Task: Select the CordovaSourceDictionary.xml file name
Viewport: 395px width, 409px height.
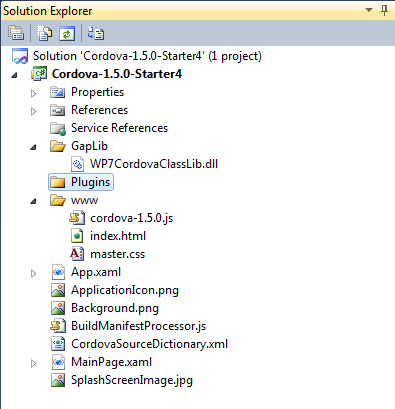Action: click(150, 344)
